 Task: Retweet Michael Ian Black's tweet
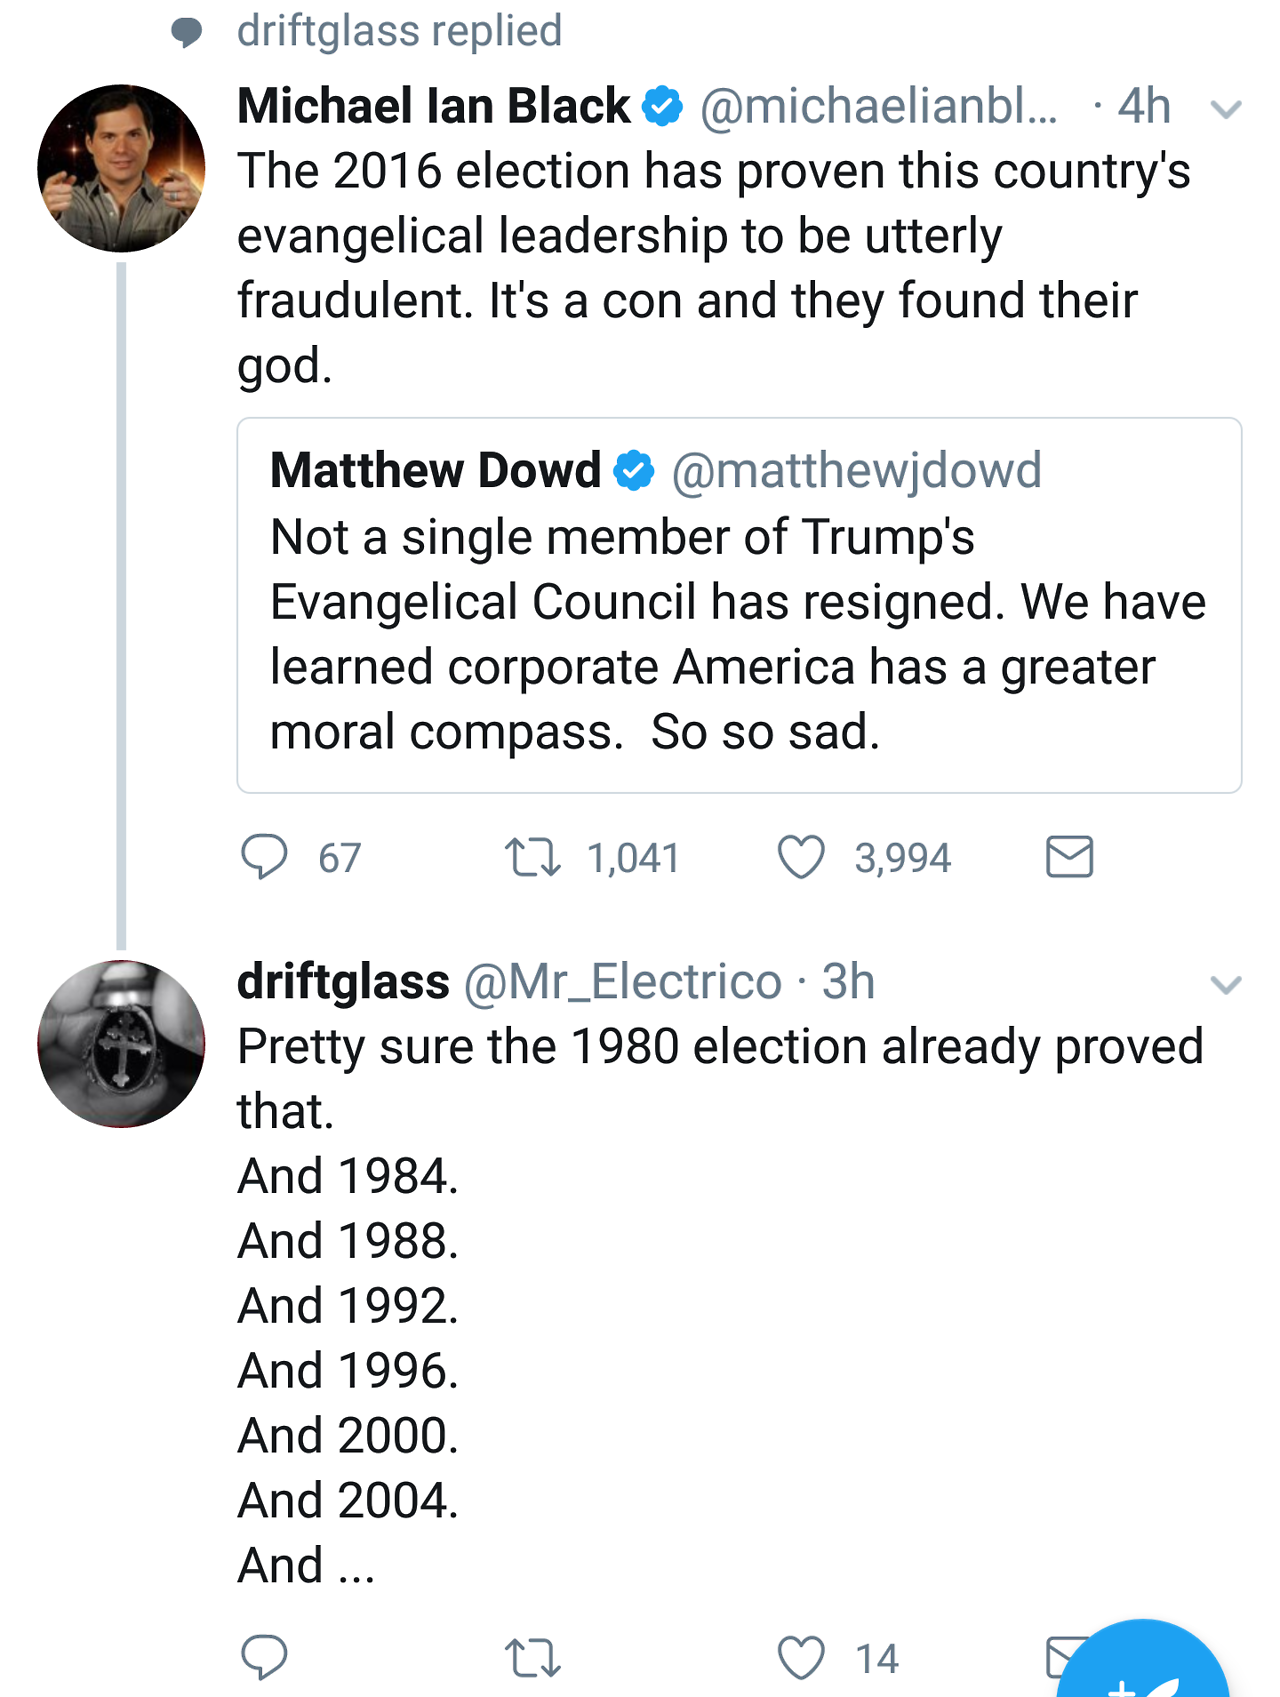click(532, 858)
